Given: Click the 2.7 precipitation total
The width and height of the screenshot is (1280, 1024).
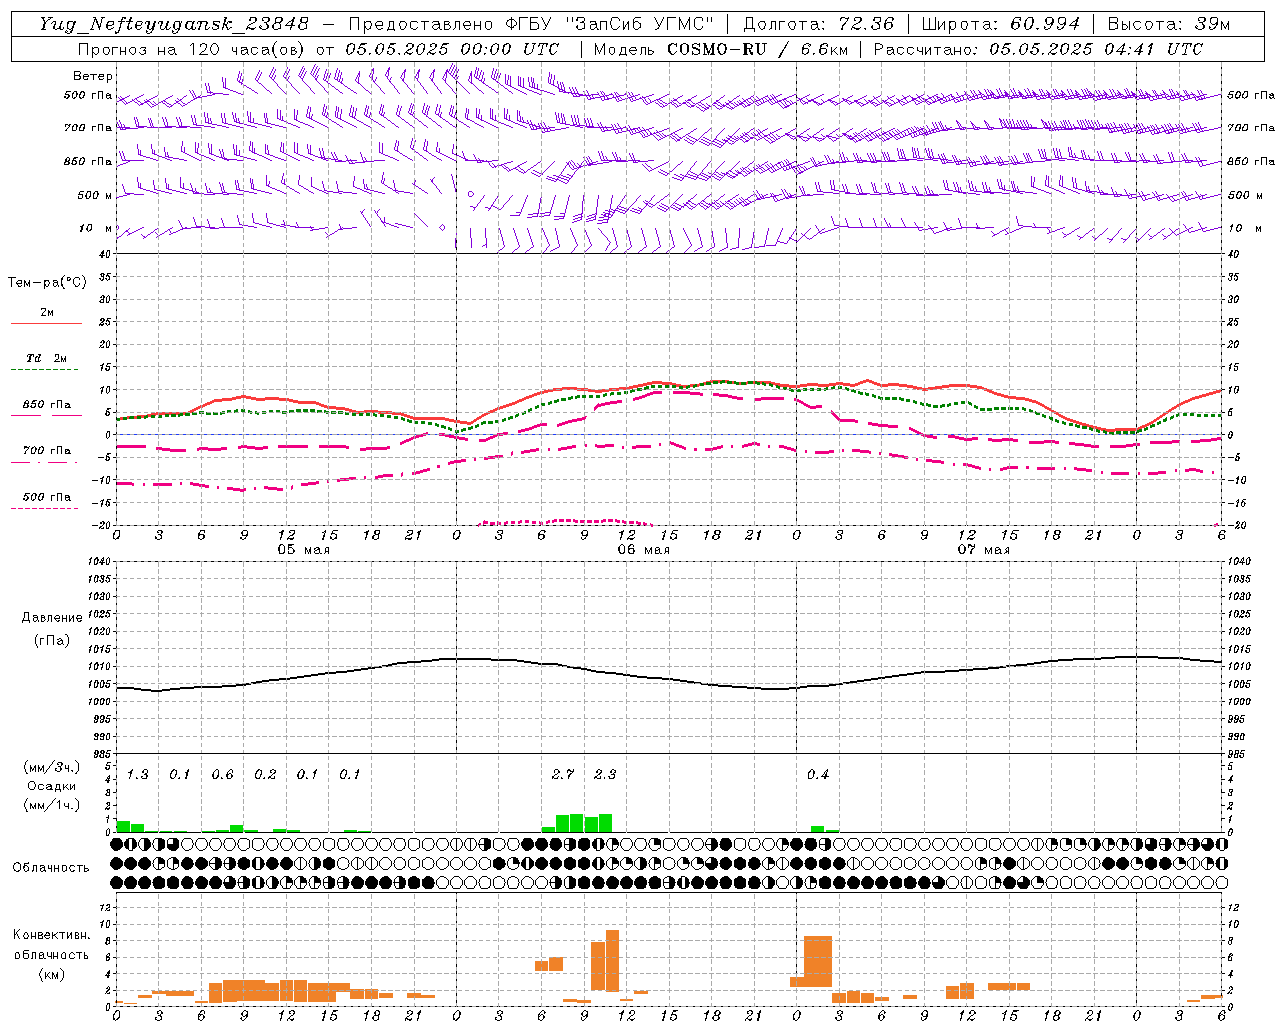Looking at the screenshot, I should point(562,774).
